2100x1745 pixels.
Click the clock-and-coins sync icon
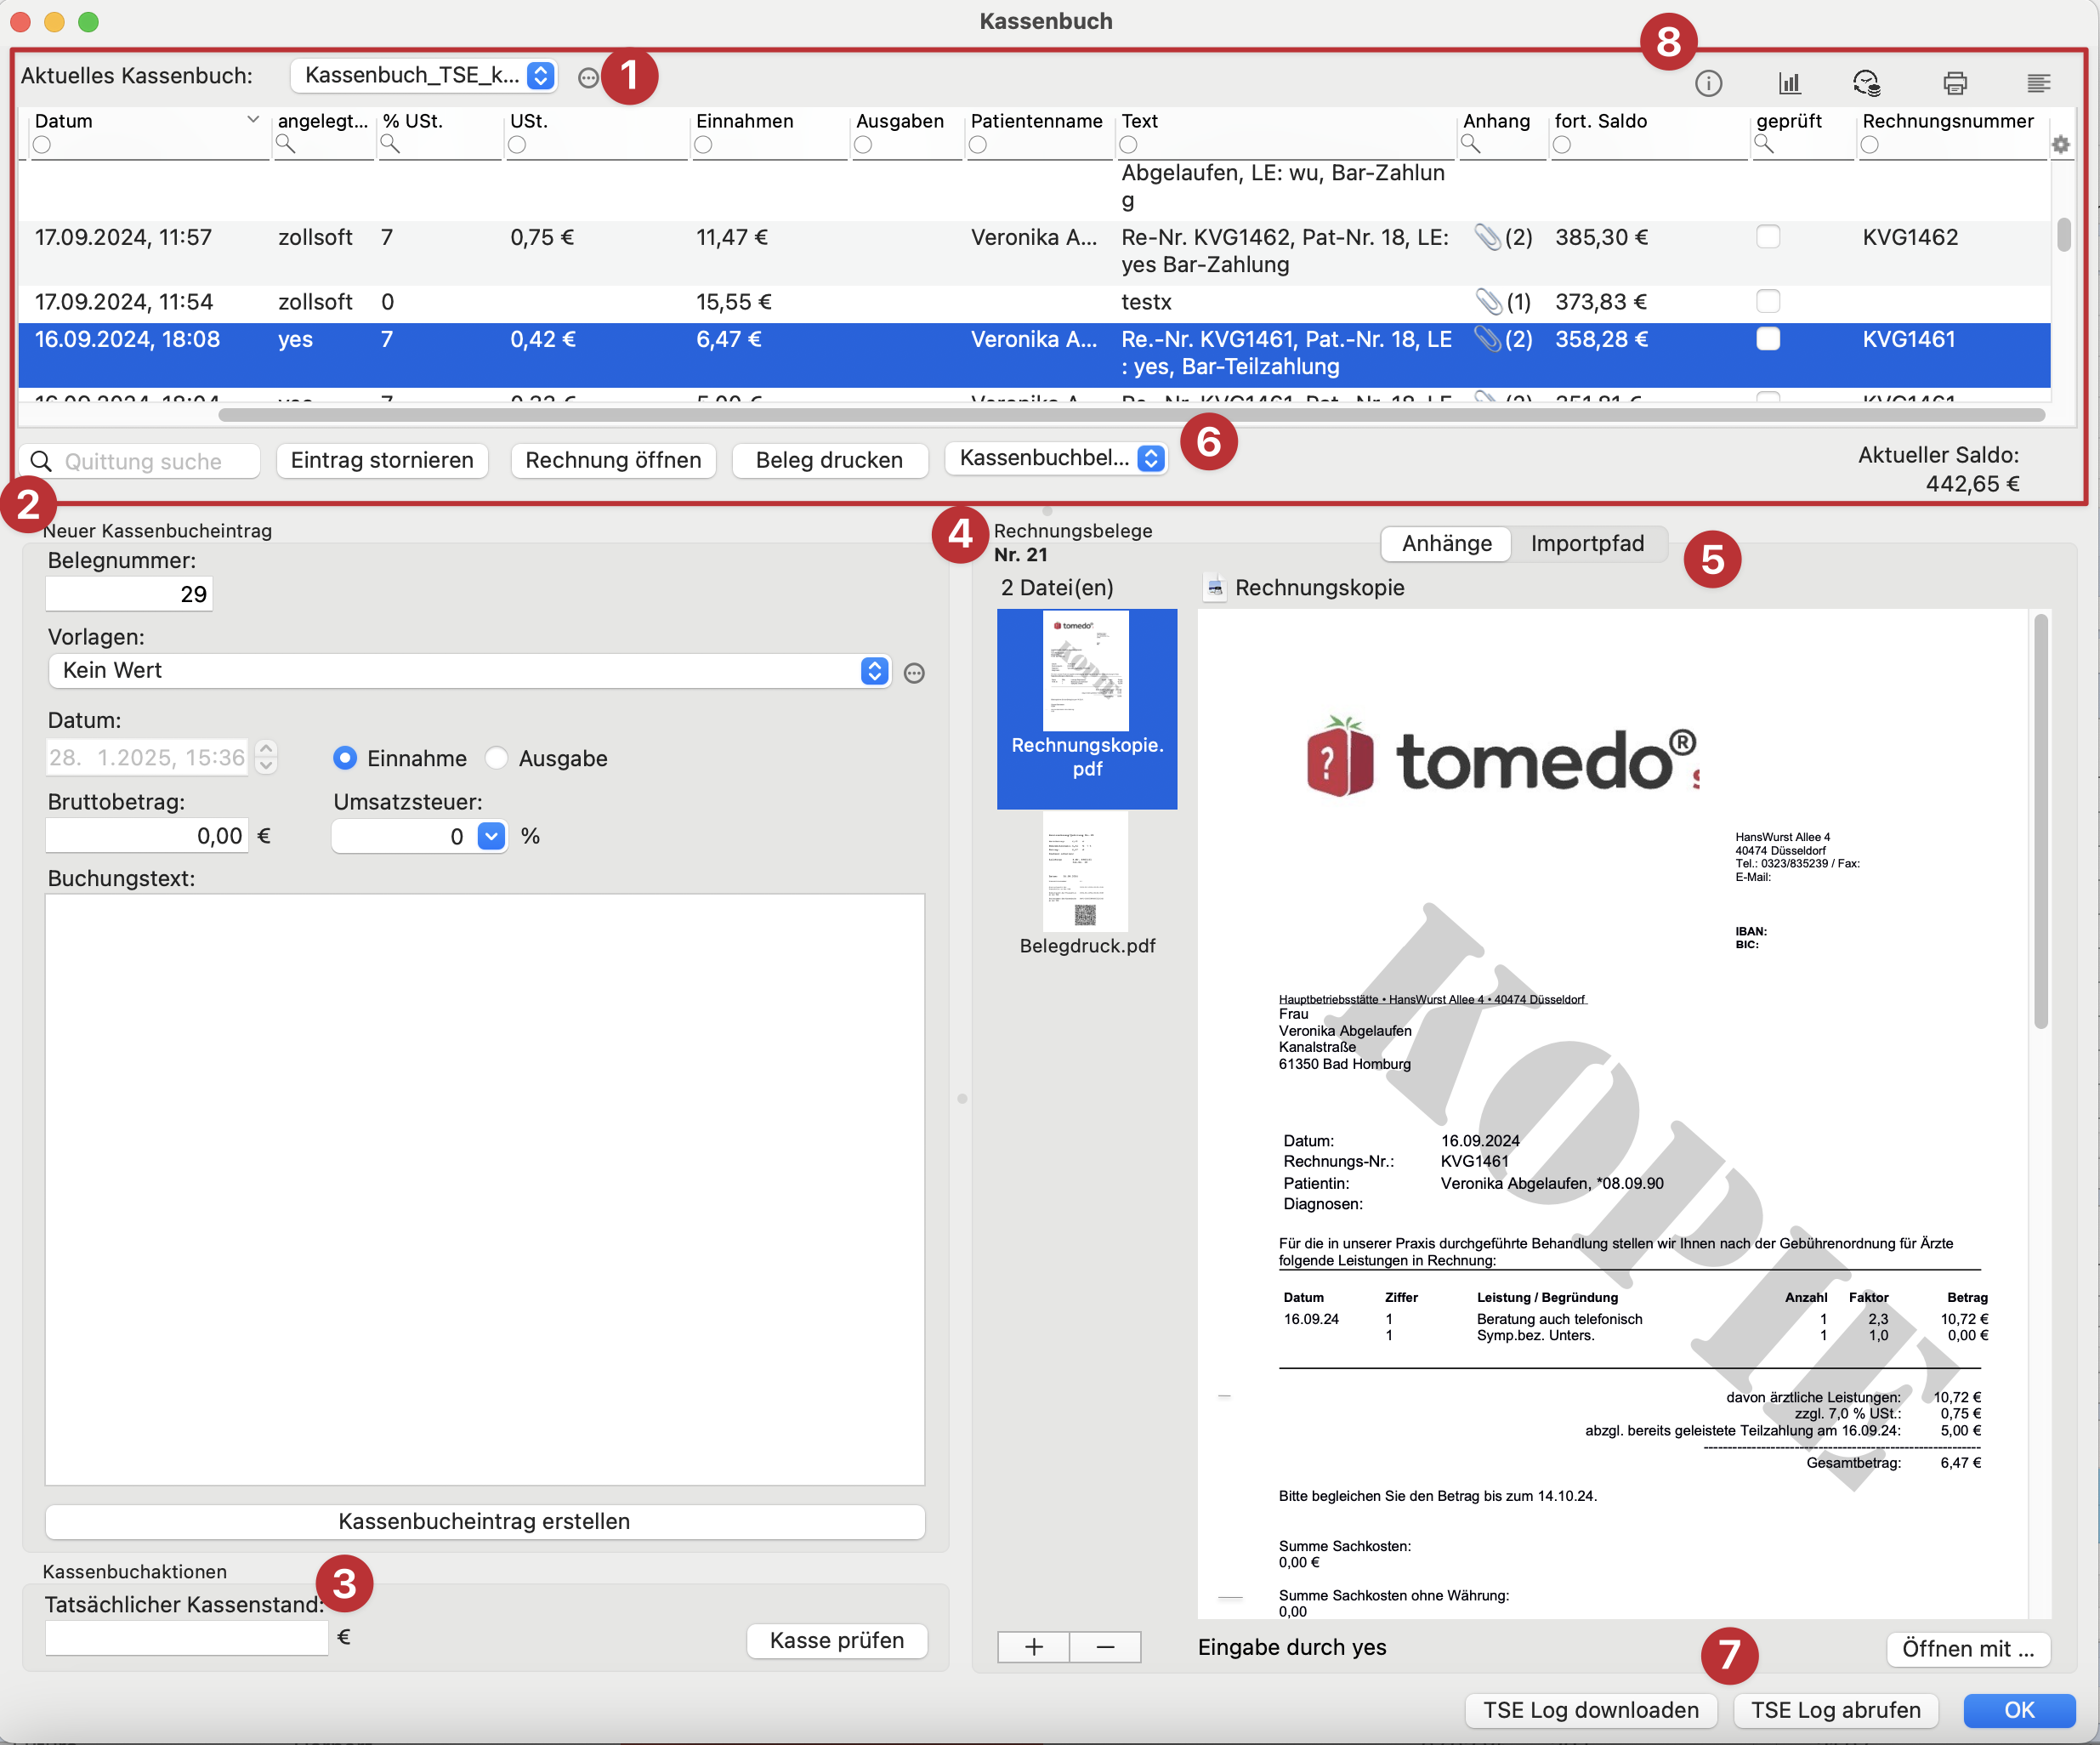pos(1866,83)
